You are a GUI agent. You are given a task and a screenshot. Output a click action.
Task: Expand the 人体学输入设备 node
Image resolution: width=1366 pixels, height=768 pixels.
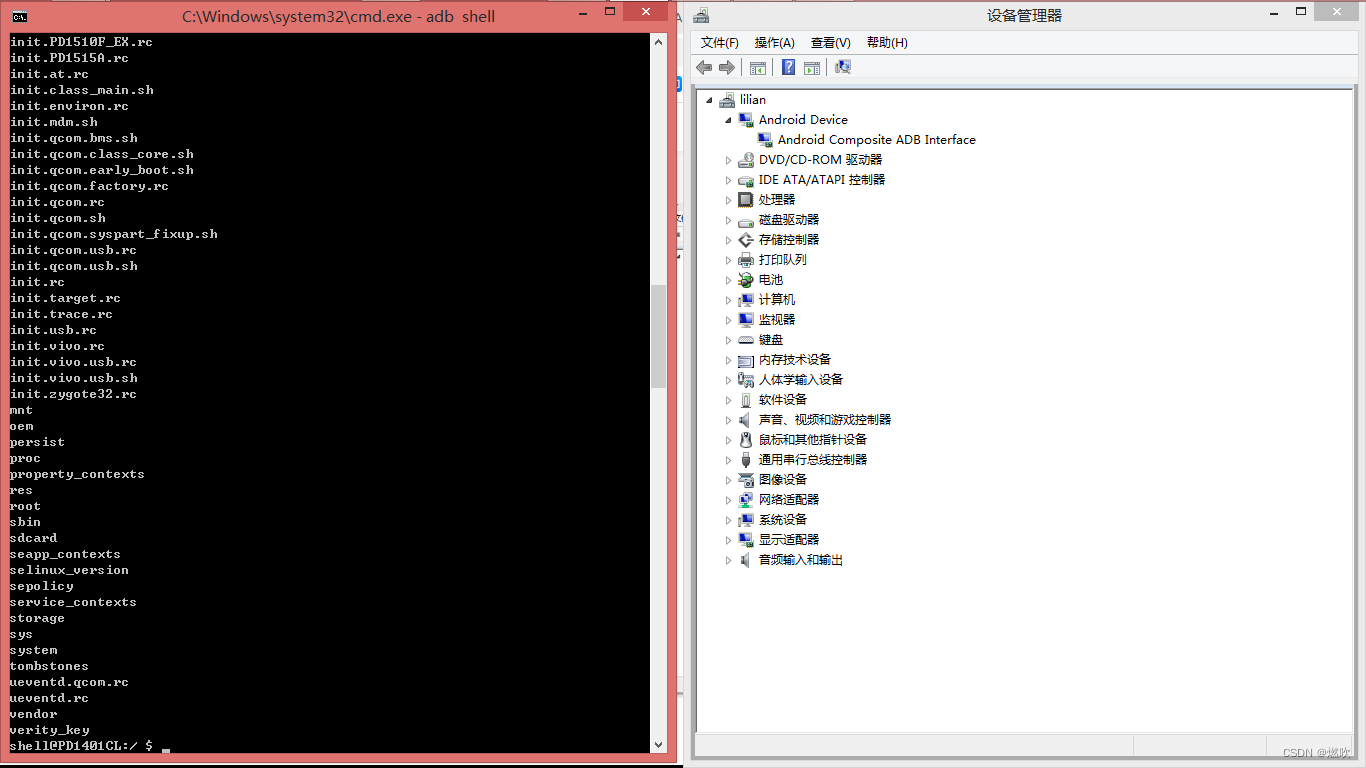(x=729, y=380)
